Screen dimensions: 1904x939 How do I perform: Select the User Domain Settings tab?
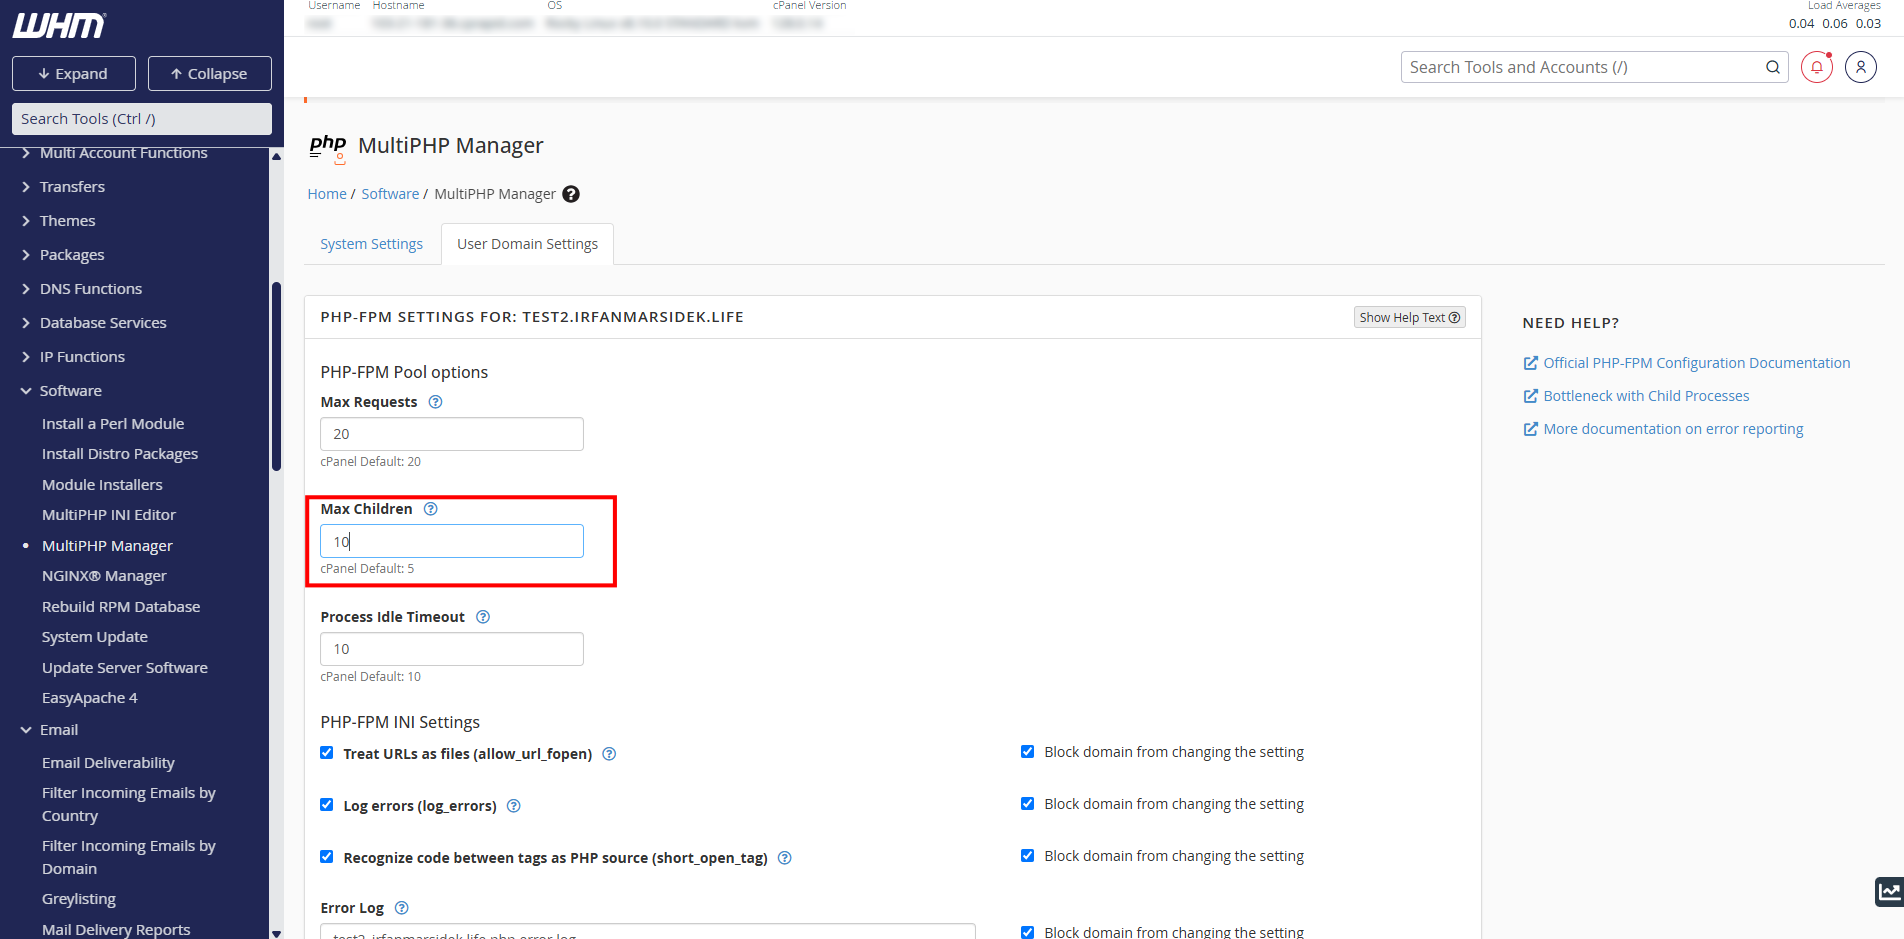pos(527,244)
